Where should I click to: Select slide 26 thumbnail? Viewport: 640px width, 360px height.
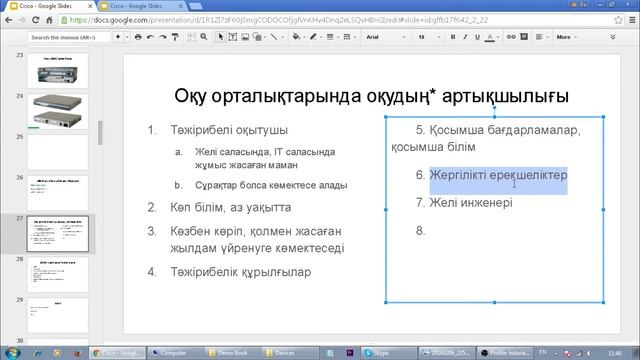click(x=58, y=193)
